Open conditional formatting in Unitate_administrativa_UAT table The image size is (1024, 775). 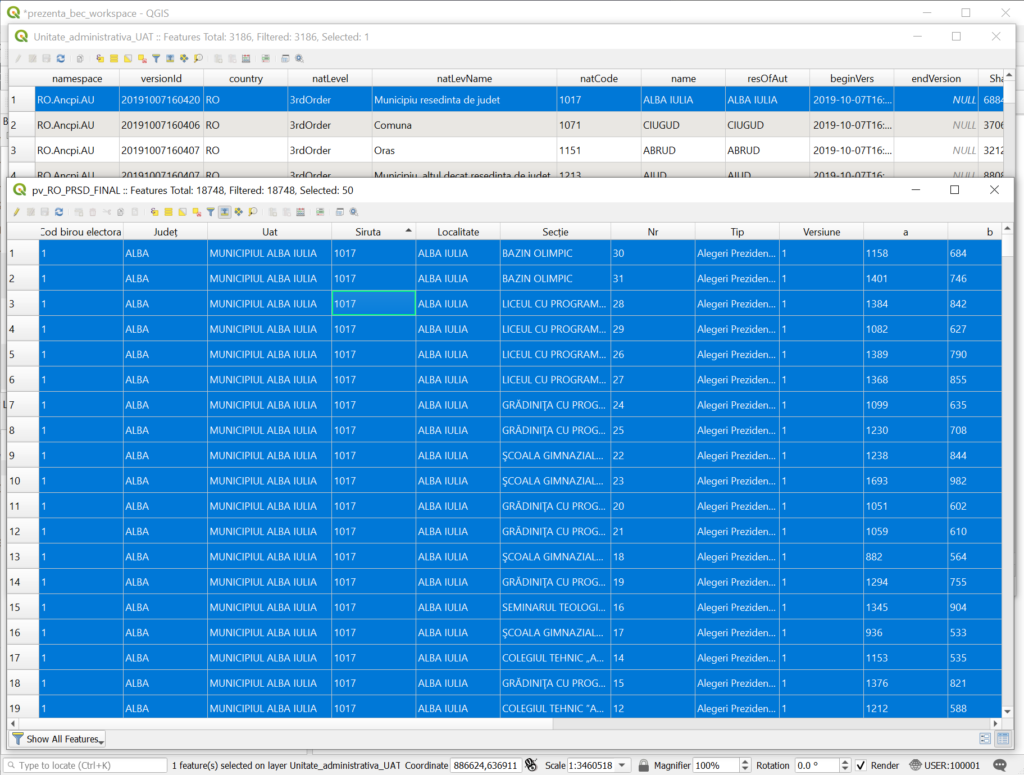(x=266, y=59)
